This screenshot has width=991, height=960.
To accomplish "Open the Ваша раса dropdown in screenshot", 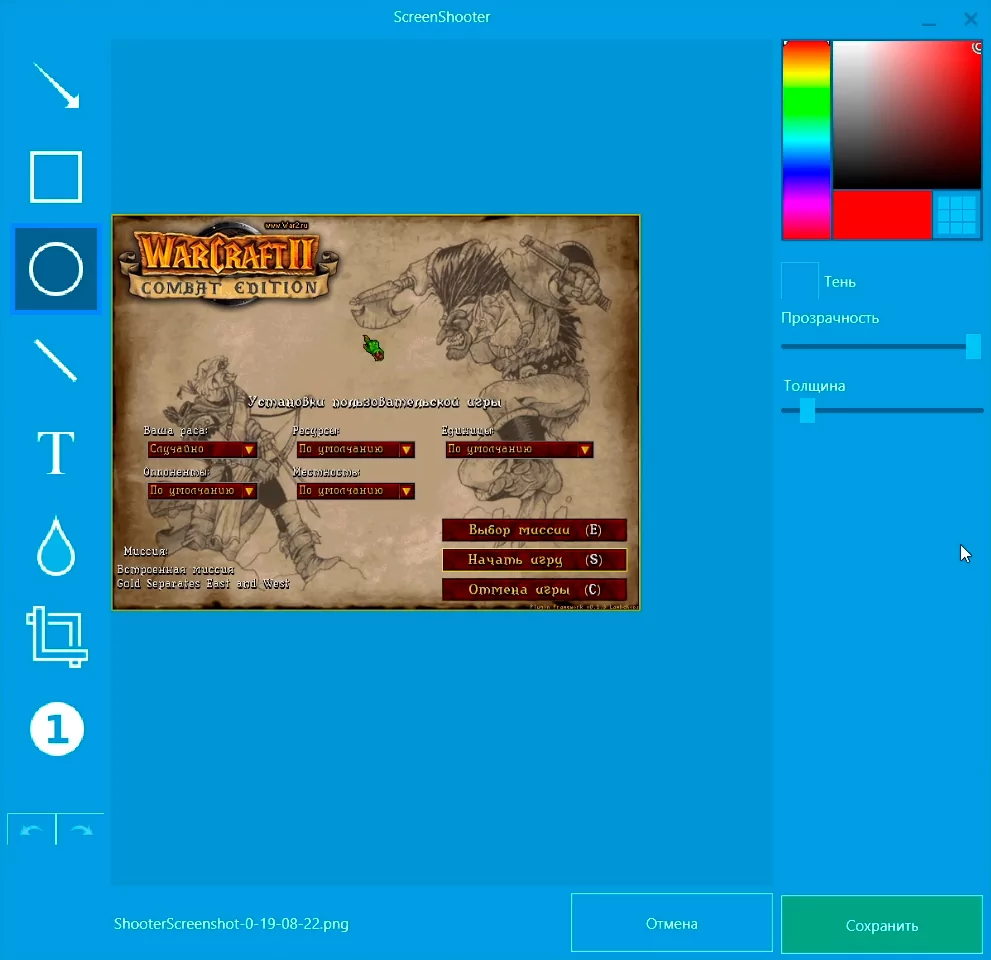I will click(202, 449).
